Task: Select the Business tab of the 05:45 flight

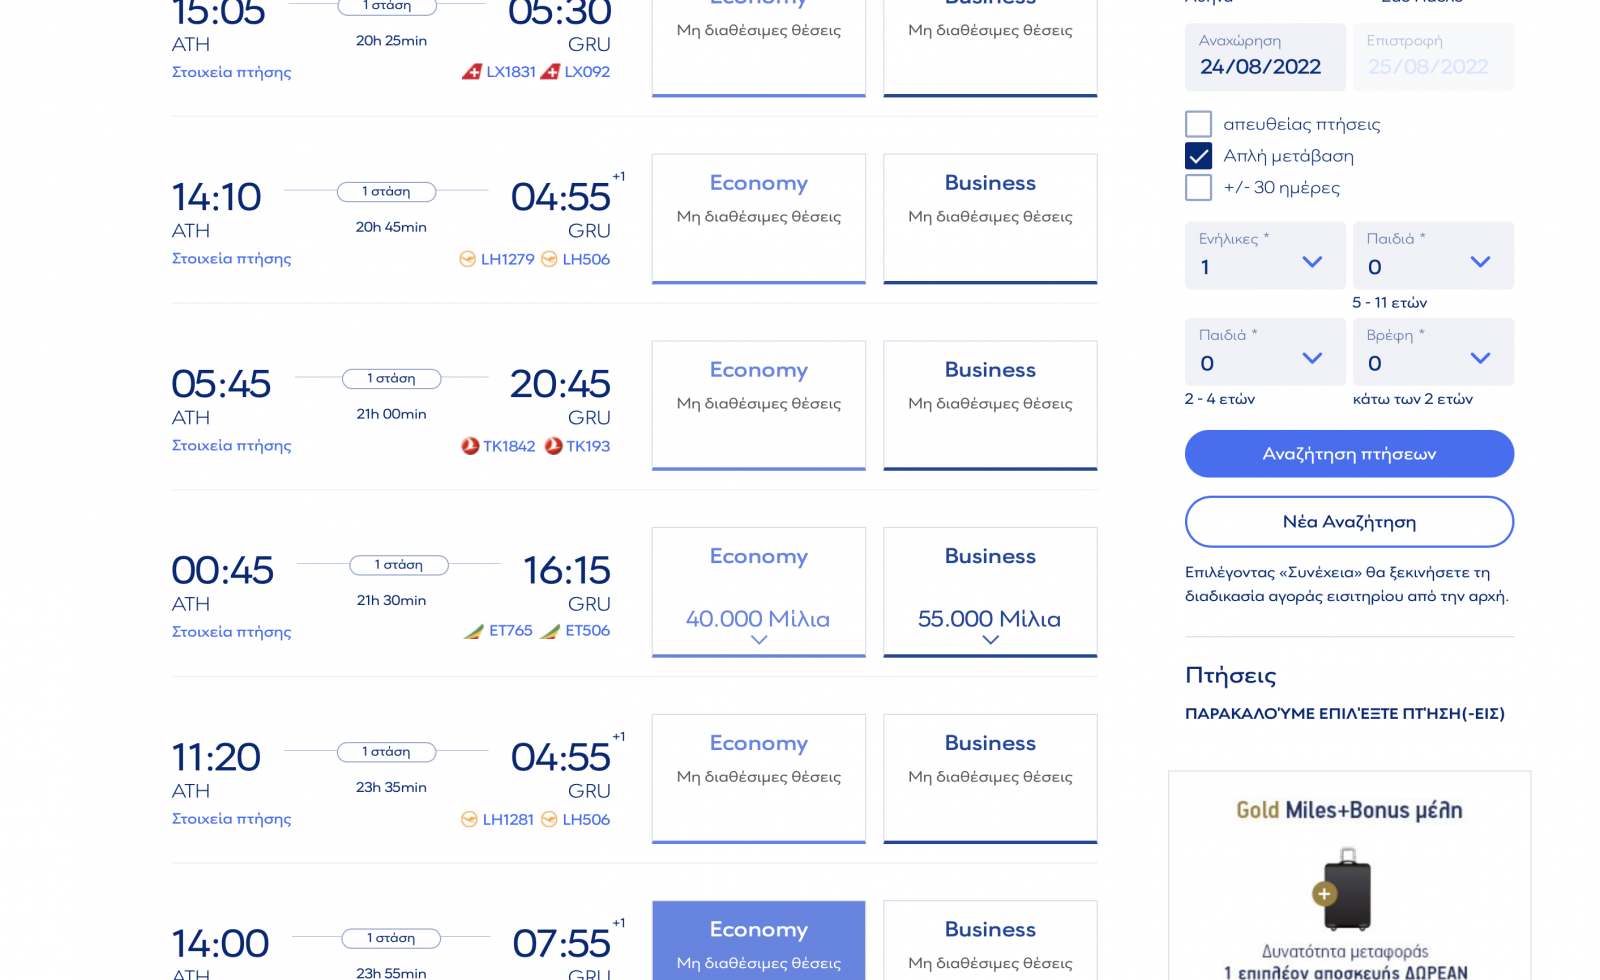Action: pos(990,405)
